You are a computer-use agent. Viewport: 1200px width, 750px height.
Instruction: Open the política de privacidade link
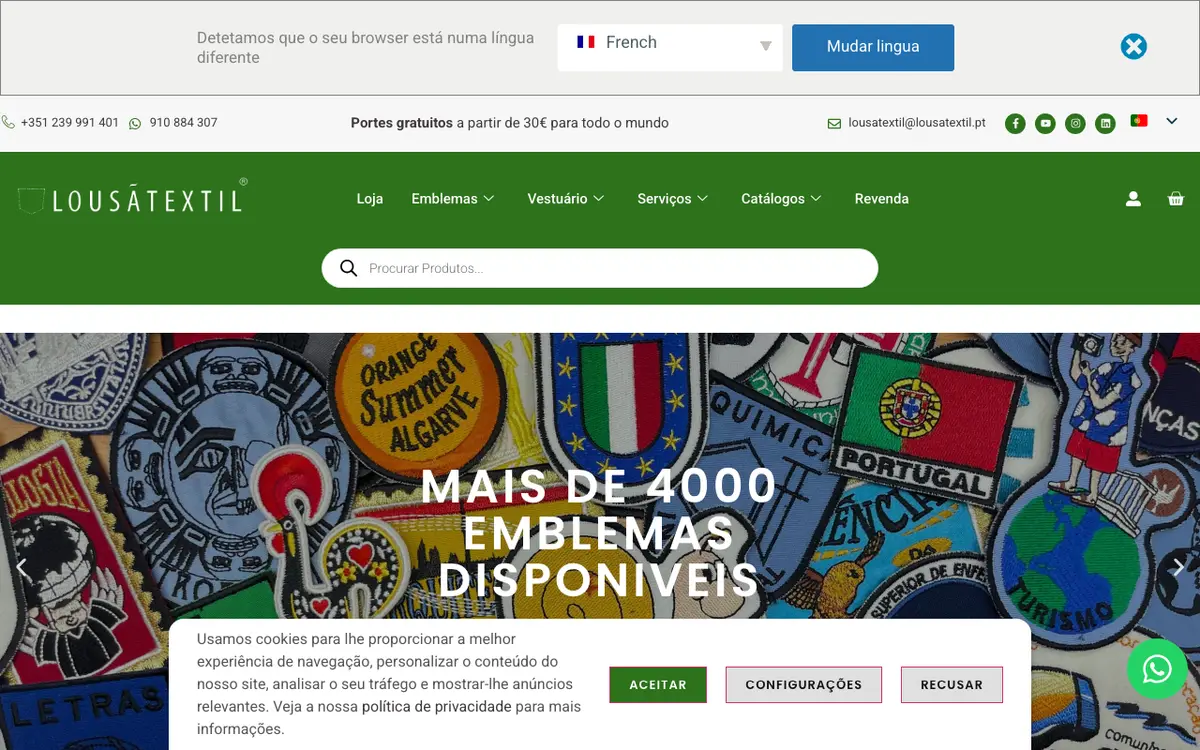coord(437,707)
